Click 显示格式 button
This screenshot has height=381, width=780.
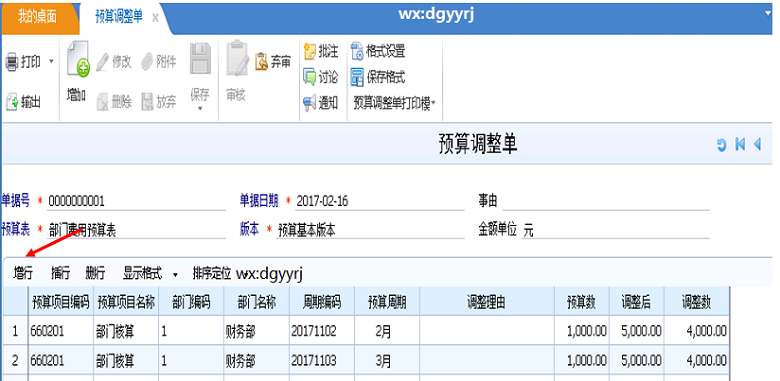click(x=143, y=273)
